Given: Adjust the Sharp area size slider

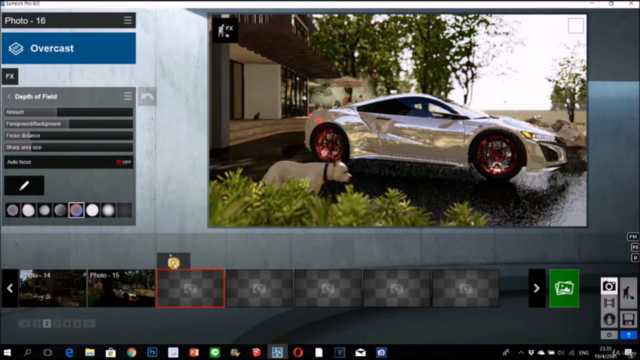Looking at the screenshot, I should coord(69,147).
